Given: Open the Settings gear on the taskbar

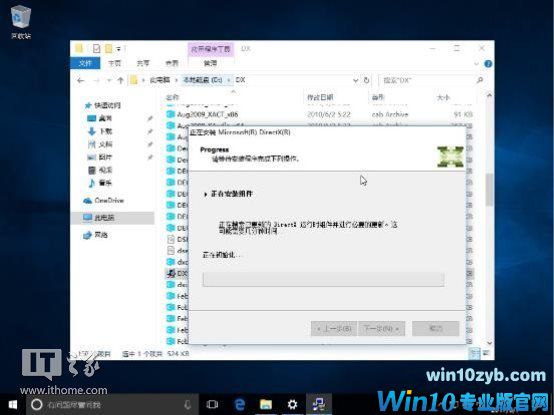Looking at the screenshot, I should click(292, 405).
